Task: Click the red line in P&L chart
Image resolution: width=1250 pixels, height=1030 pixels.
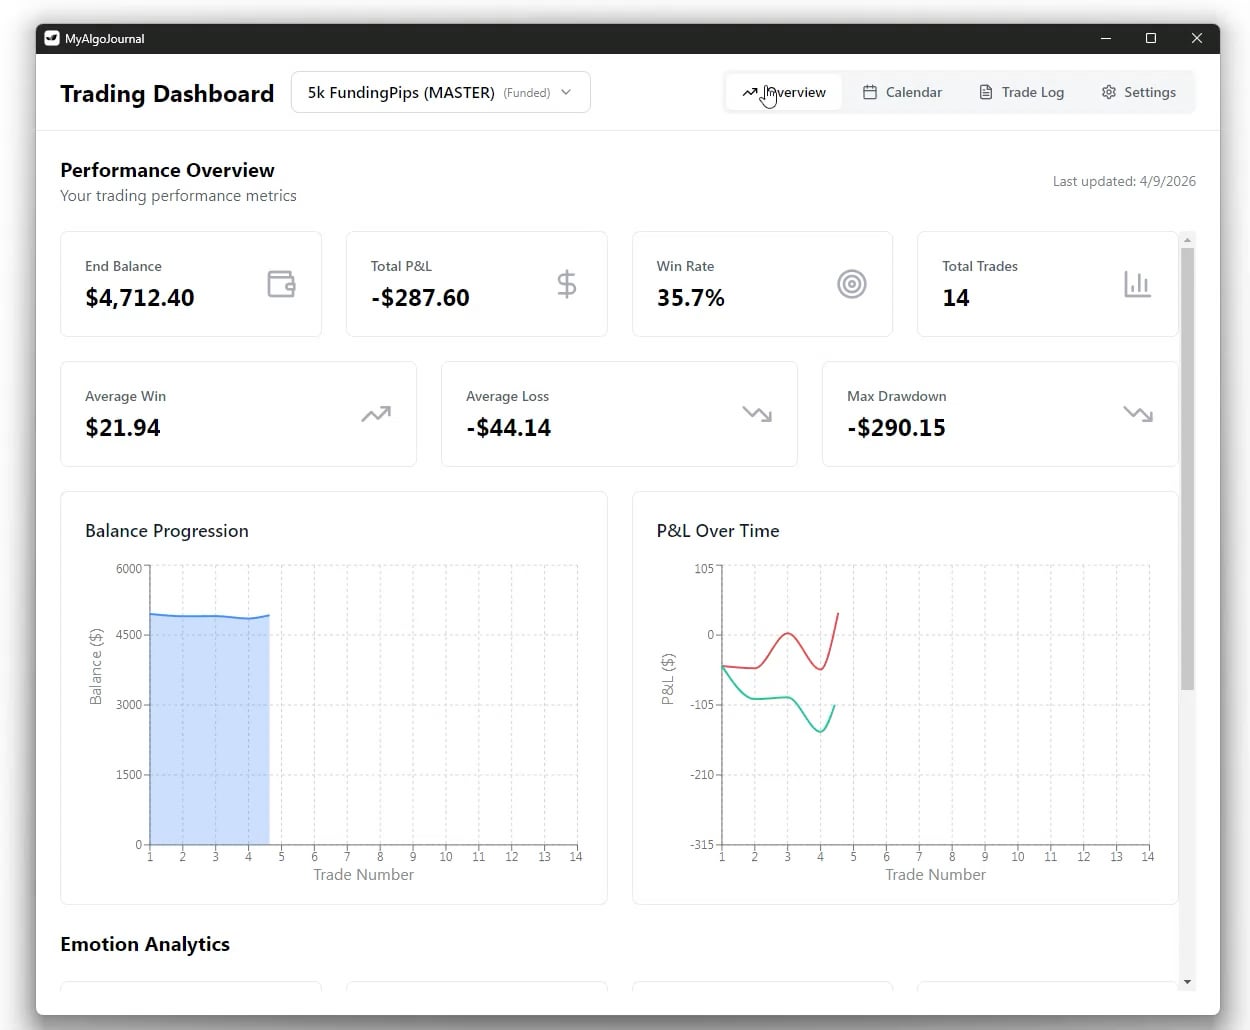Action: pyautogui.click(x=788, y=634)
